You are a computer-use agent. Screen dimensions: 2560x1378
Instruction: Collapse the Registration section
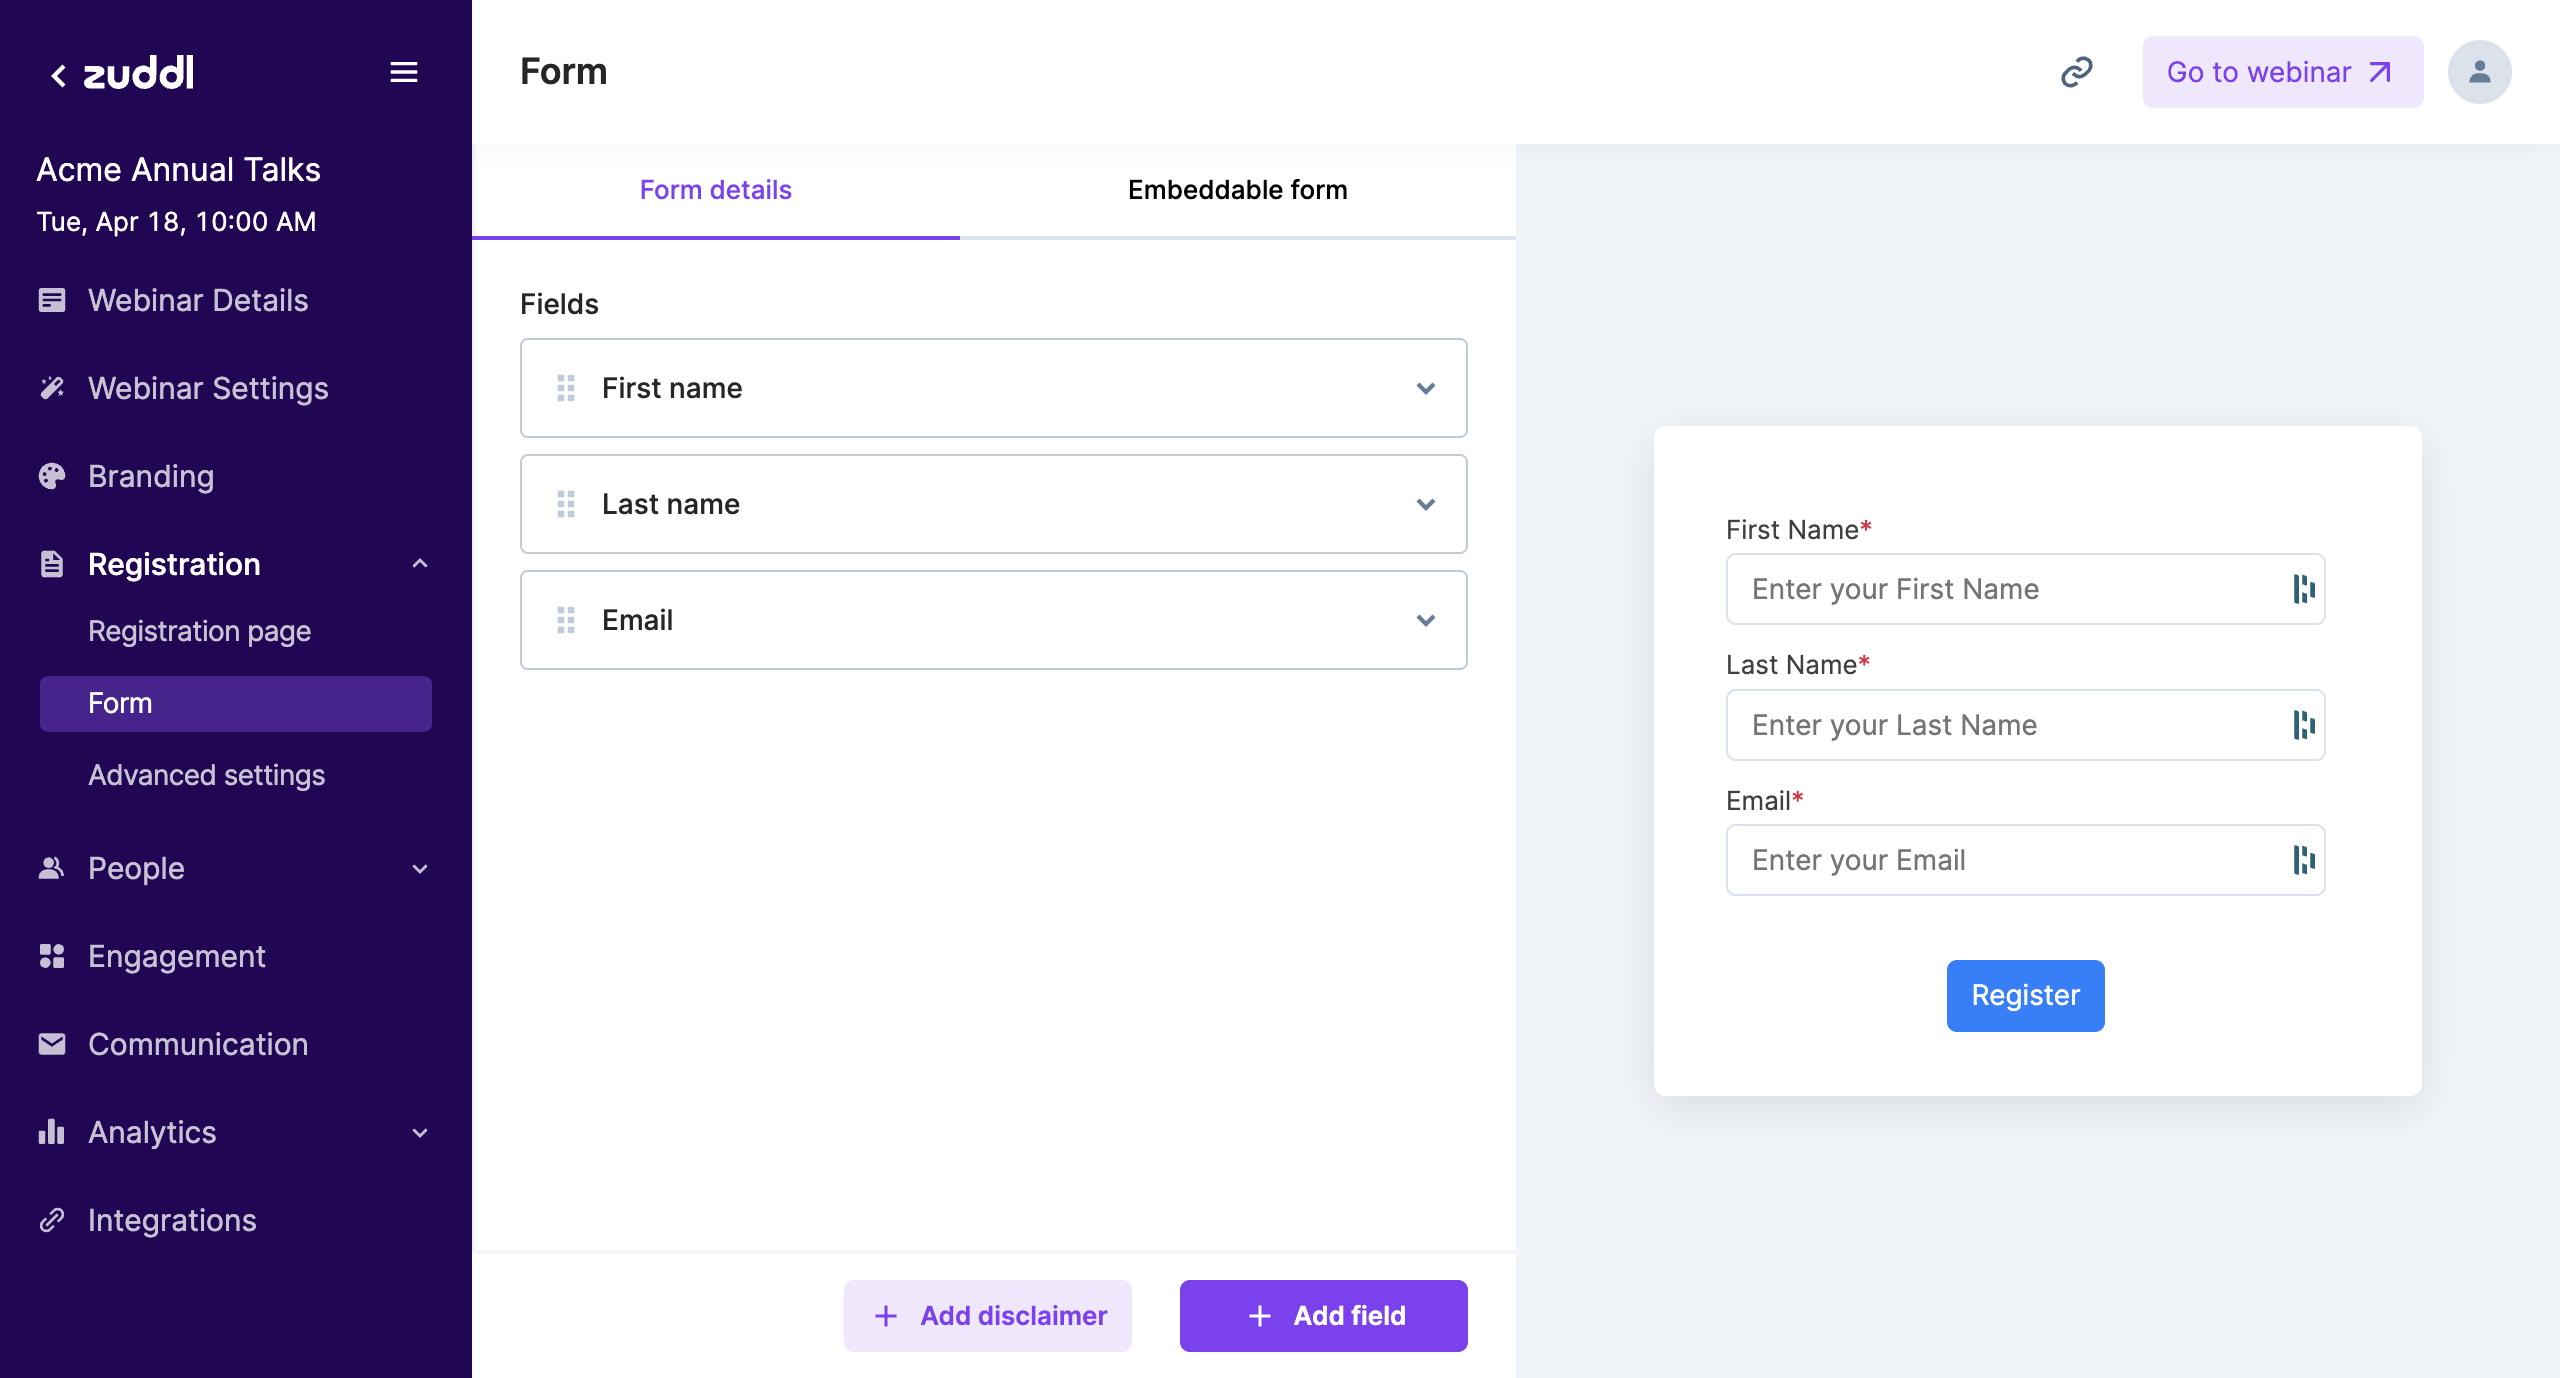coord(419,564)
